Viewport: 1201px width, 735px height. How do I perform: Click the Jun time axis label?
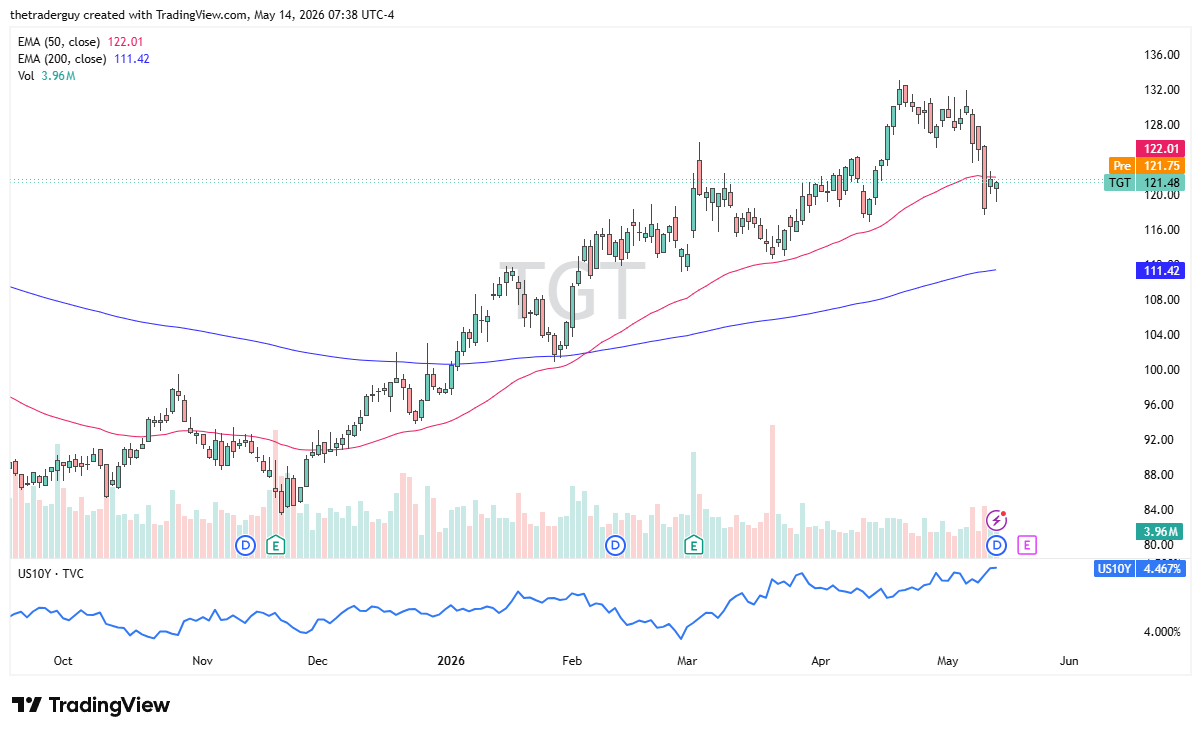pos(1069,661)
